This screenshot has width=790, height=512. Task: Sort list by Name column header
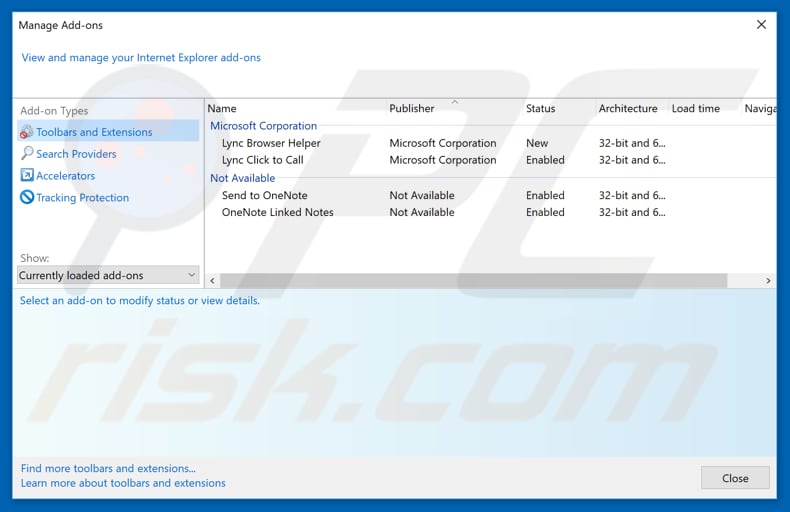(222, 108)
